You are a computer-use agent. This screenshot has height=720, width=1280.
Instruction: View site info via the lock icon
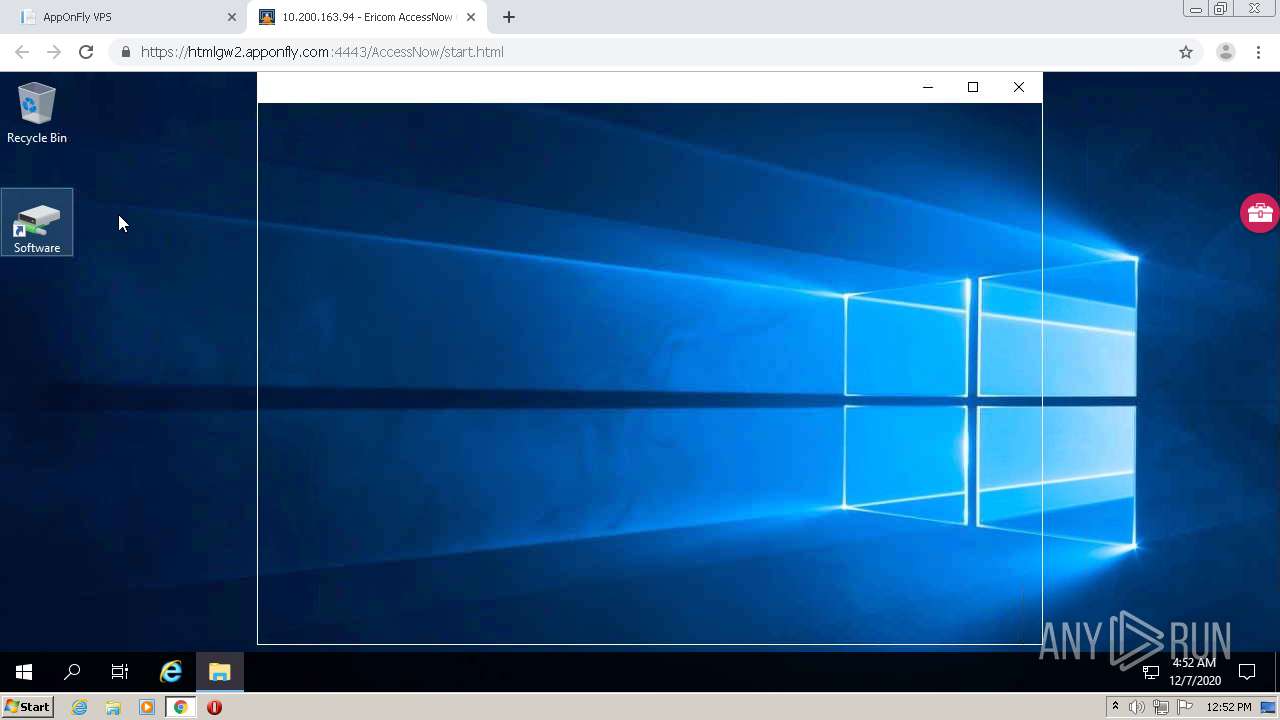coord(125,52)
